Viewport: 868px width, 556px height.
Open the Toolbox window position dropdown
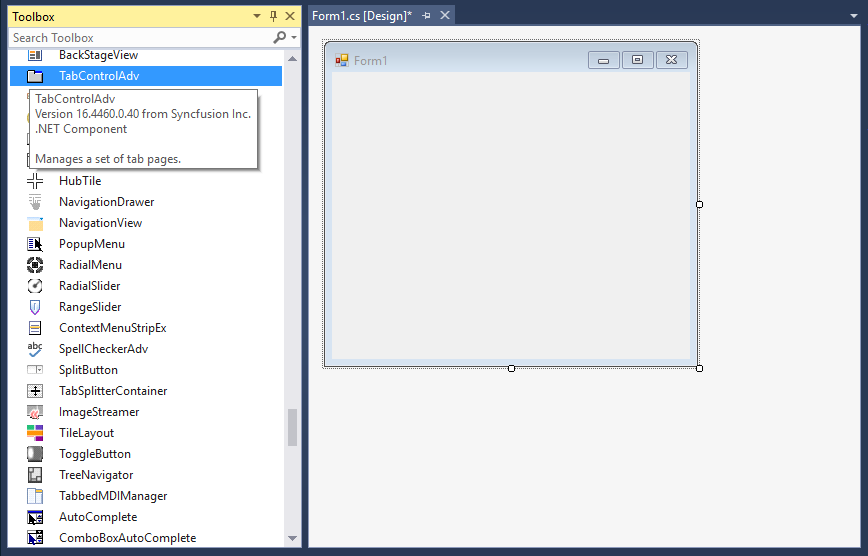[x=257, y=17]
